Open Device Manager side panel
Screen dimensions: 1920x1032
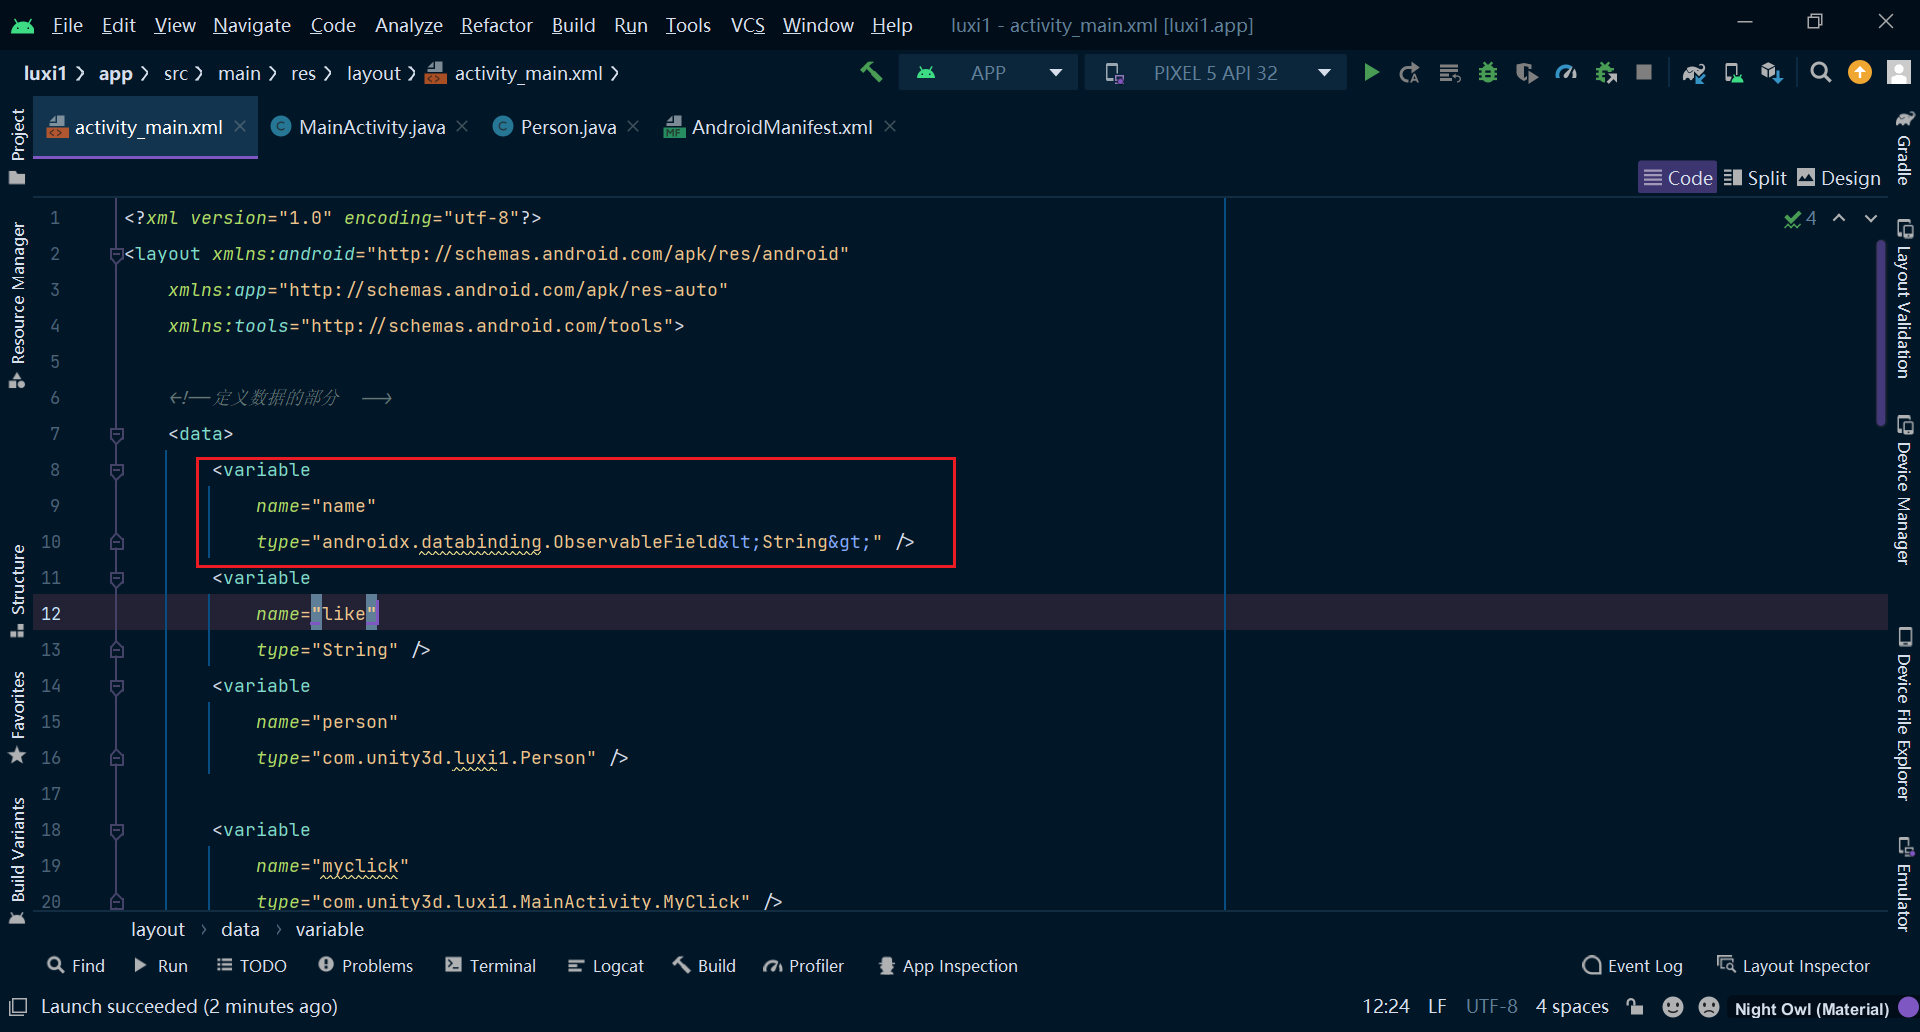1904,490
